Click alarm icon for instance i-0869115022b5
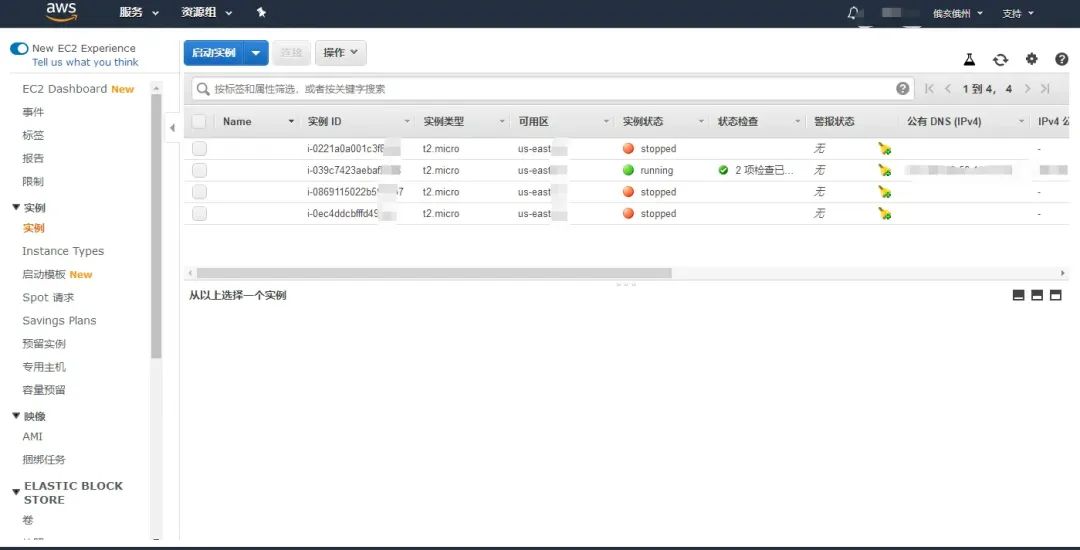Viewport: 1080px width, 550px height. [884, 192]
